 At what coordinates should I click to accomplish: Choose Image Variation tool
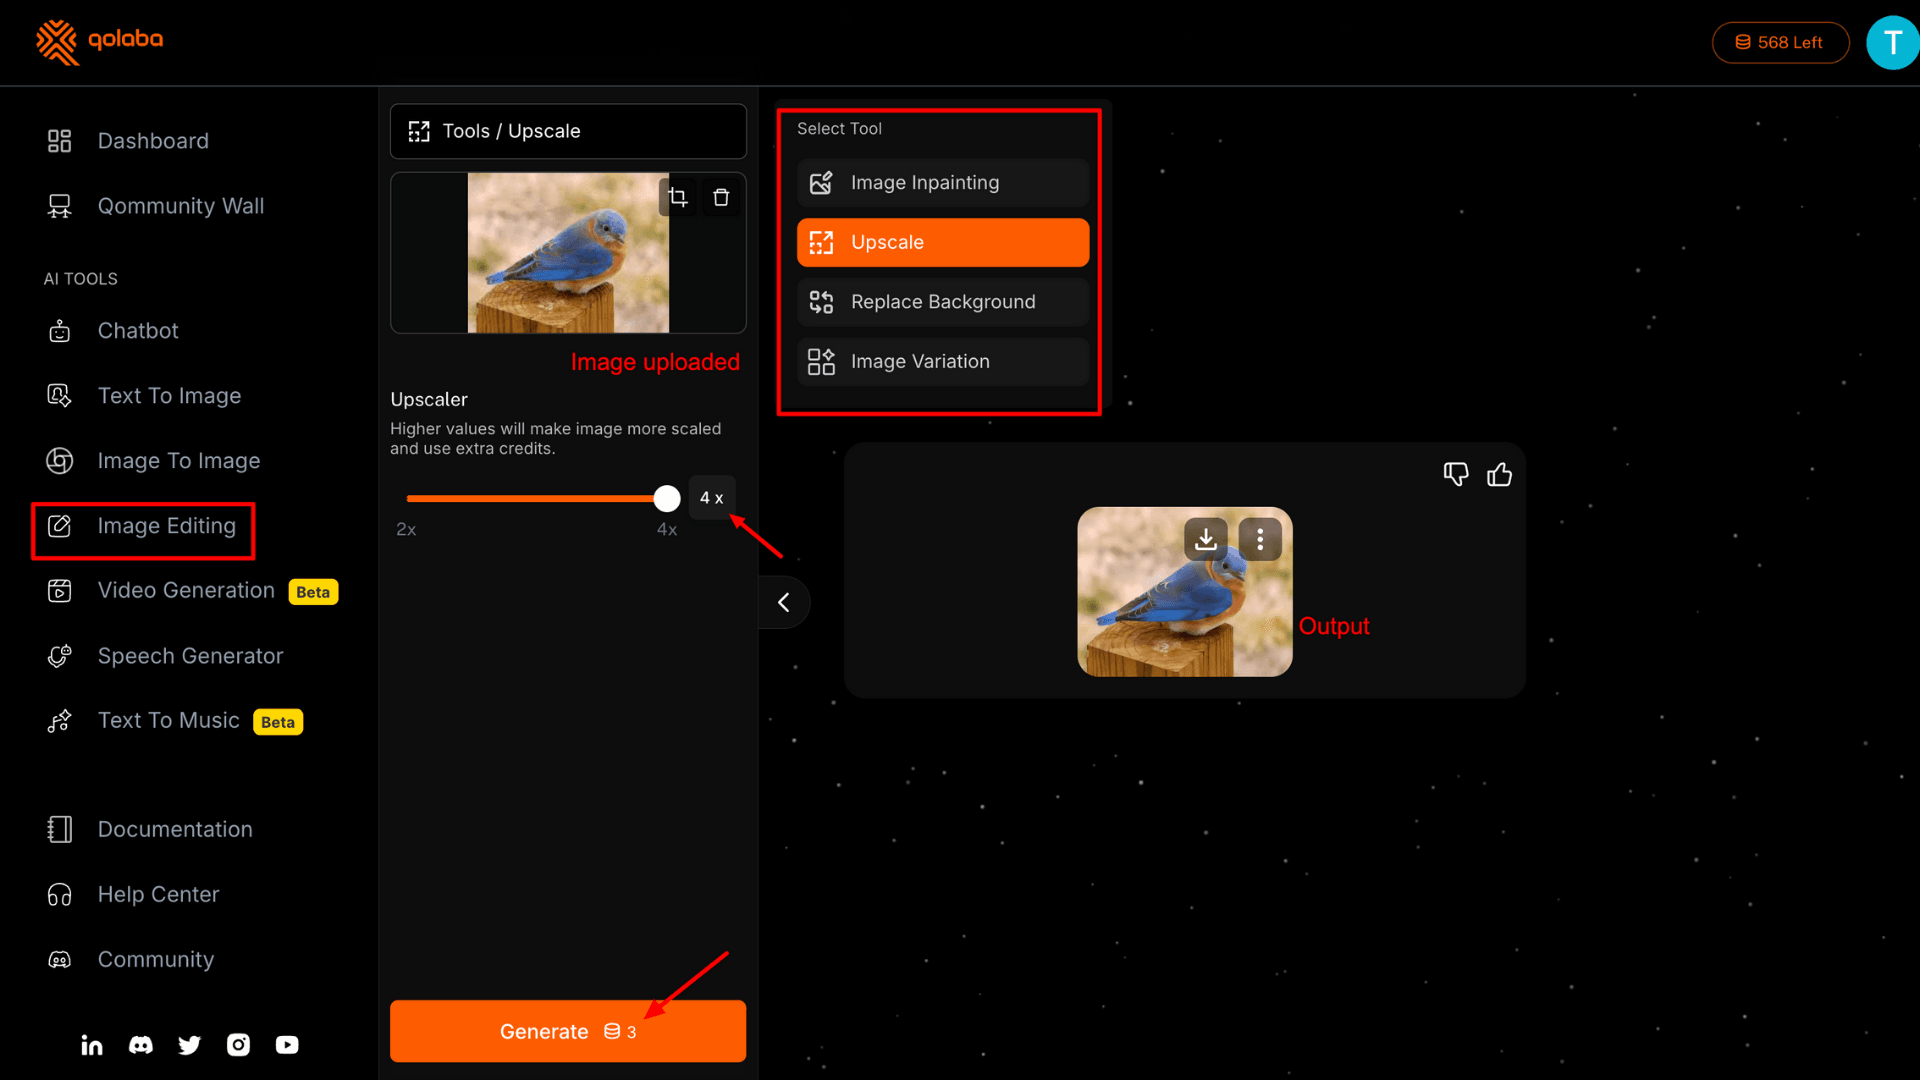(x=943, y=362)
